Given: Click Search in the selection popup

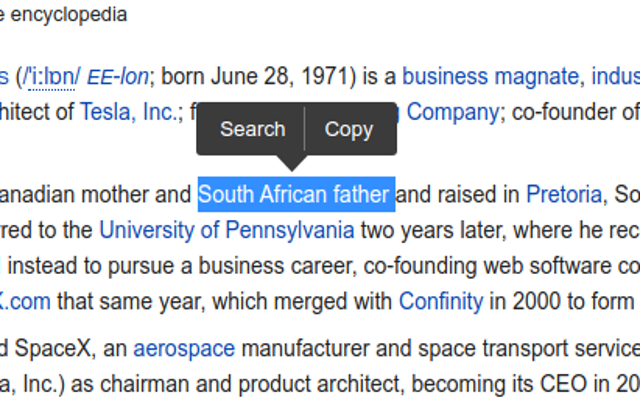Looking at the screenshot, I should (252, 129).
